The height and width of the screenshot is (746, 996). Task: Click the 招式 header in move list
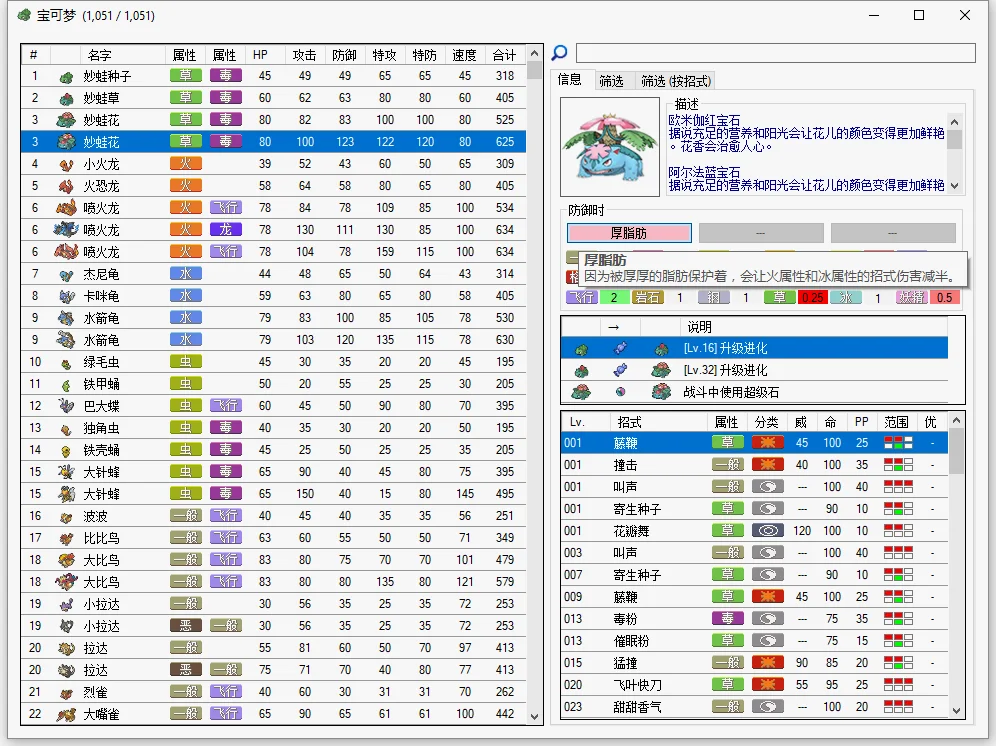[x=657, y=422]
